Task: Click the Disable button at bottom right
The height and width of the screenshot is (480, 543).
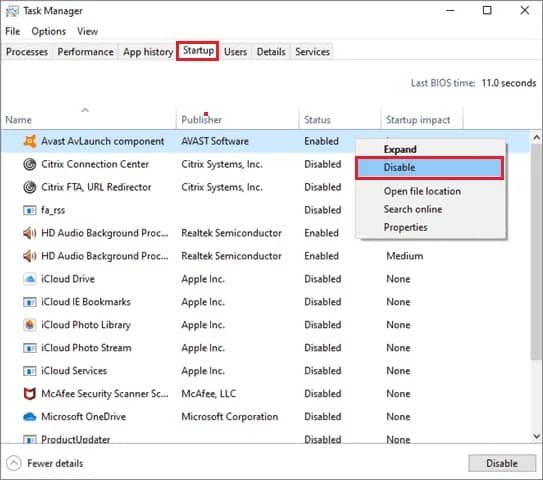Action: click(502, 463)
